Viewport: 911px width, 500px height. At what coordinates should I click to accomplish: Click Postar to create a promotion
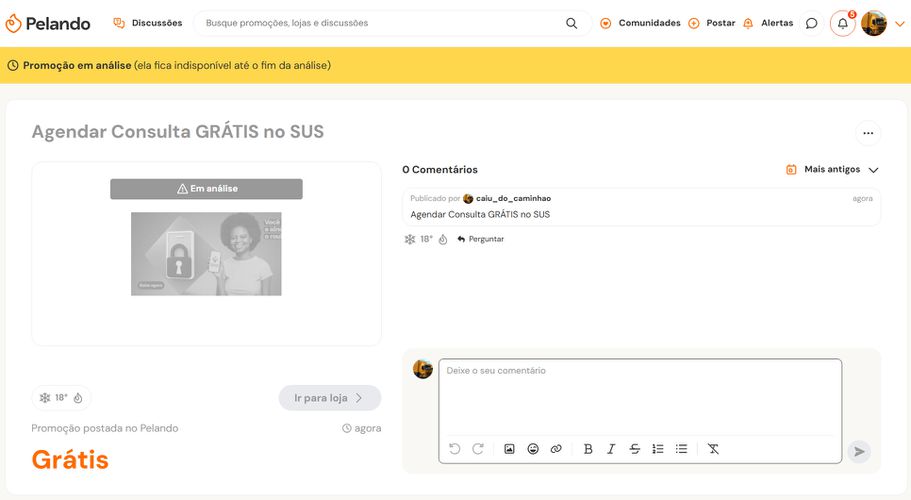[x=712, y=23]
